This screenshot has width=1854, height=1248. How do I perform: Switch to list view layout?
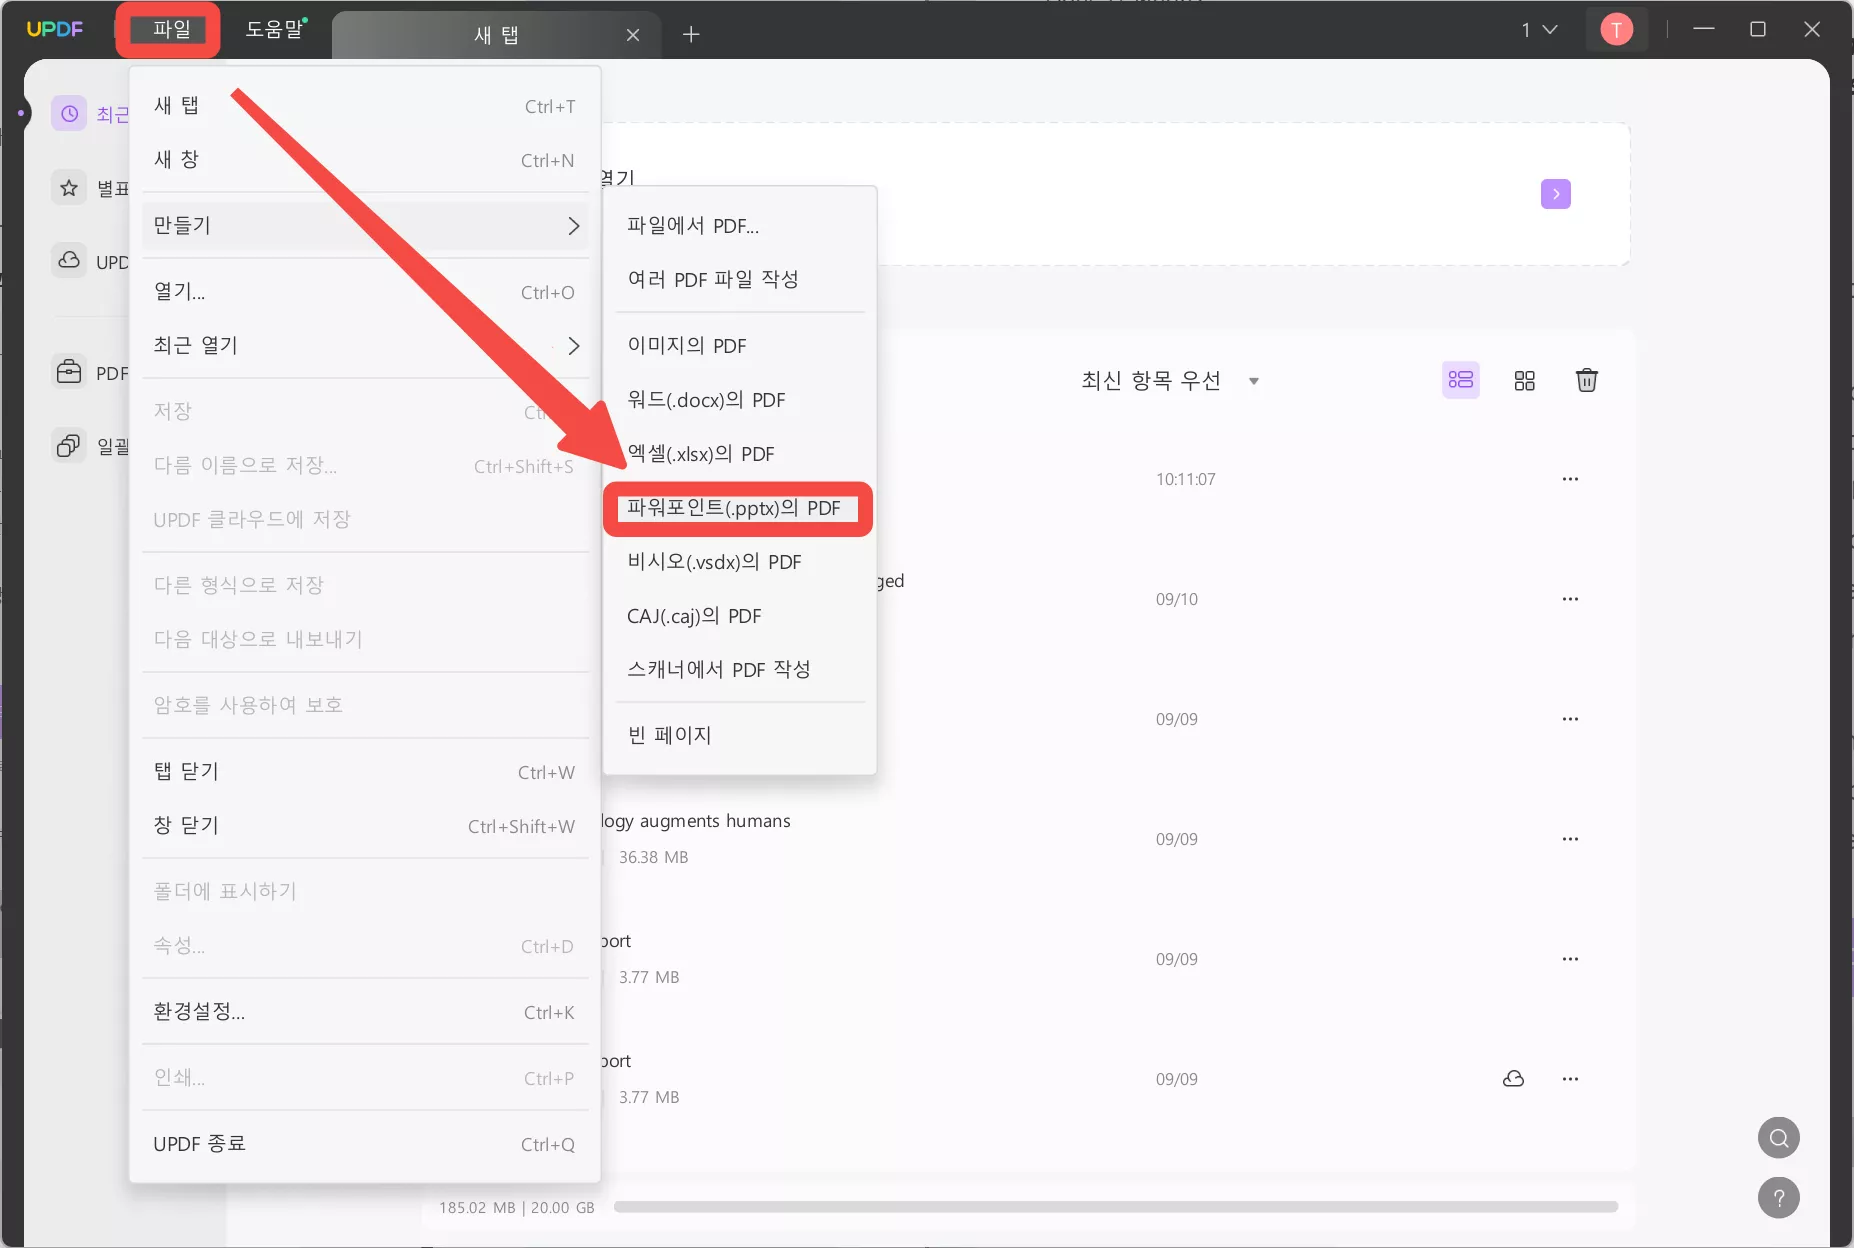(x=1461, y=380)
